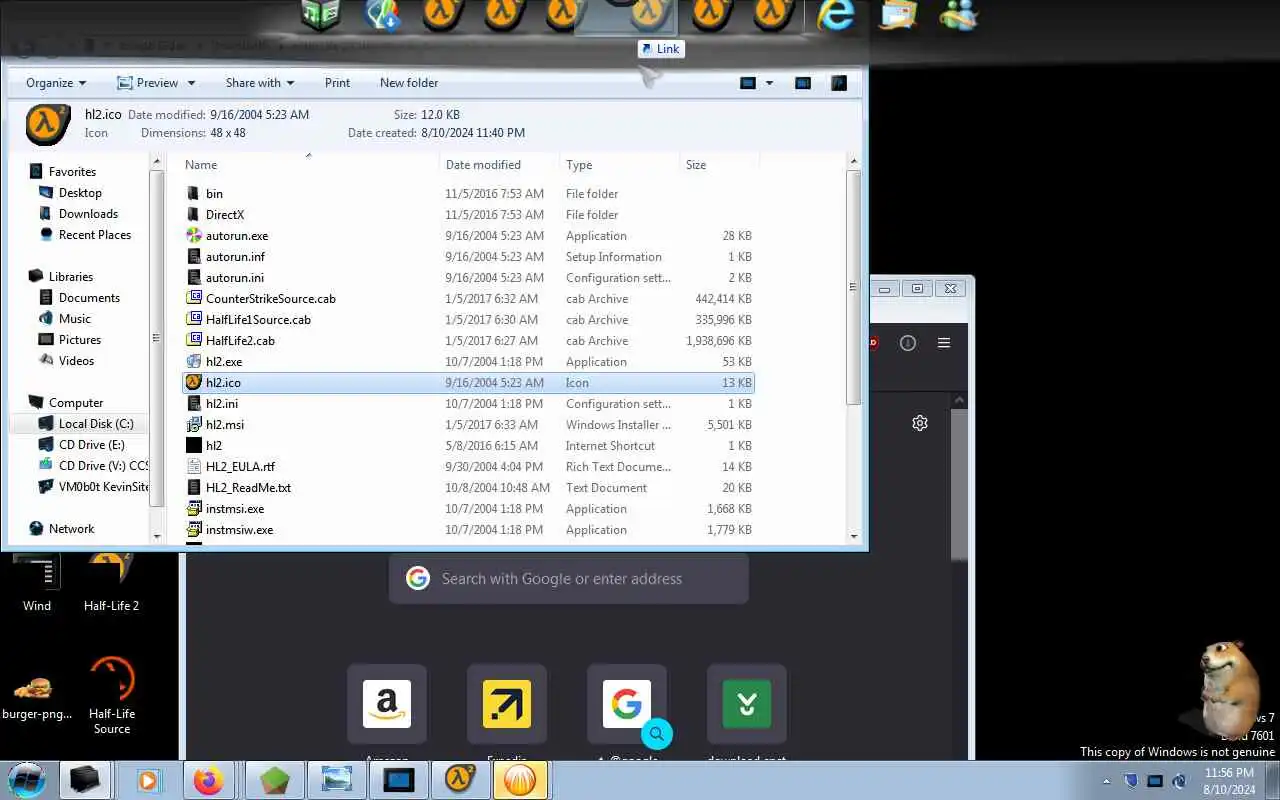Select the CounterStrikeSource.cab archive icon
Image resolution: width=1280 pixels, height=800 pixels.
pyautogui.click(x=194, y=298)
